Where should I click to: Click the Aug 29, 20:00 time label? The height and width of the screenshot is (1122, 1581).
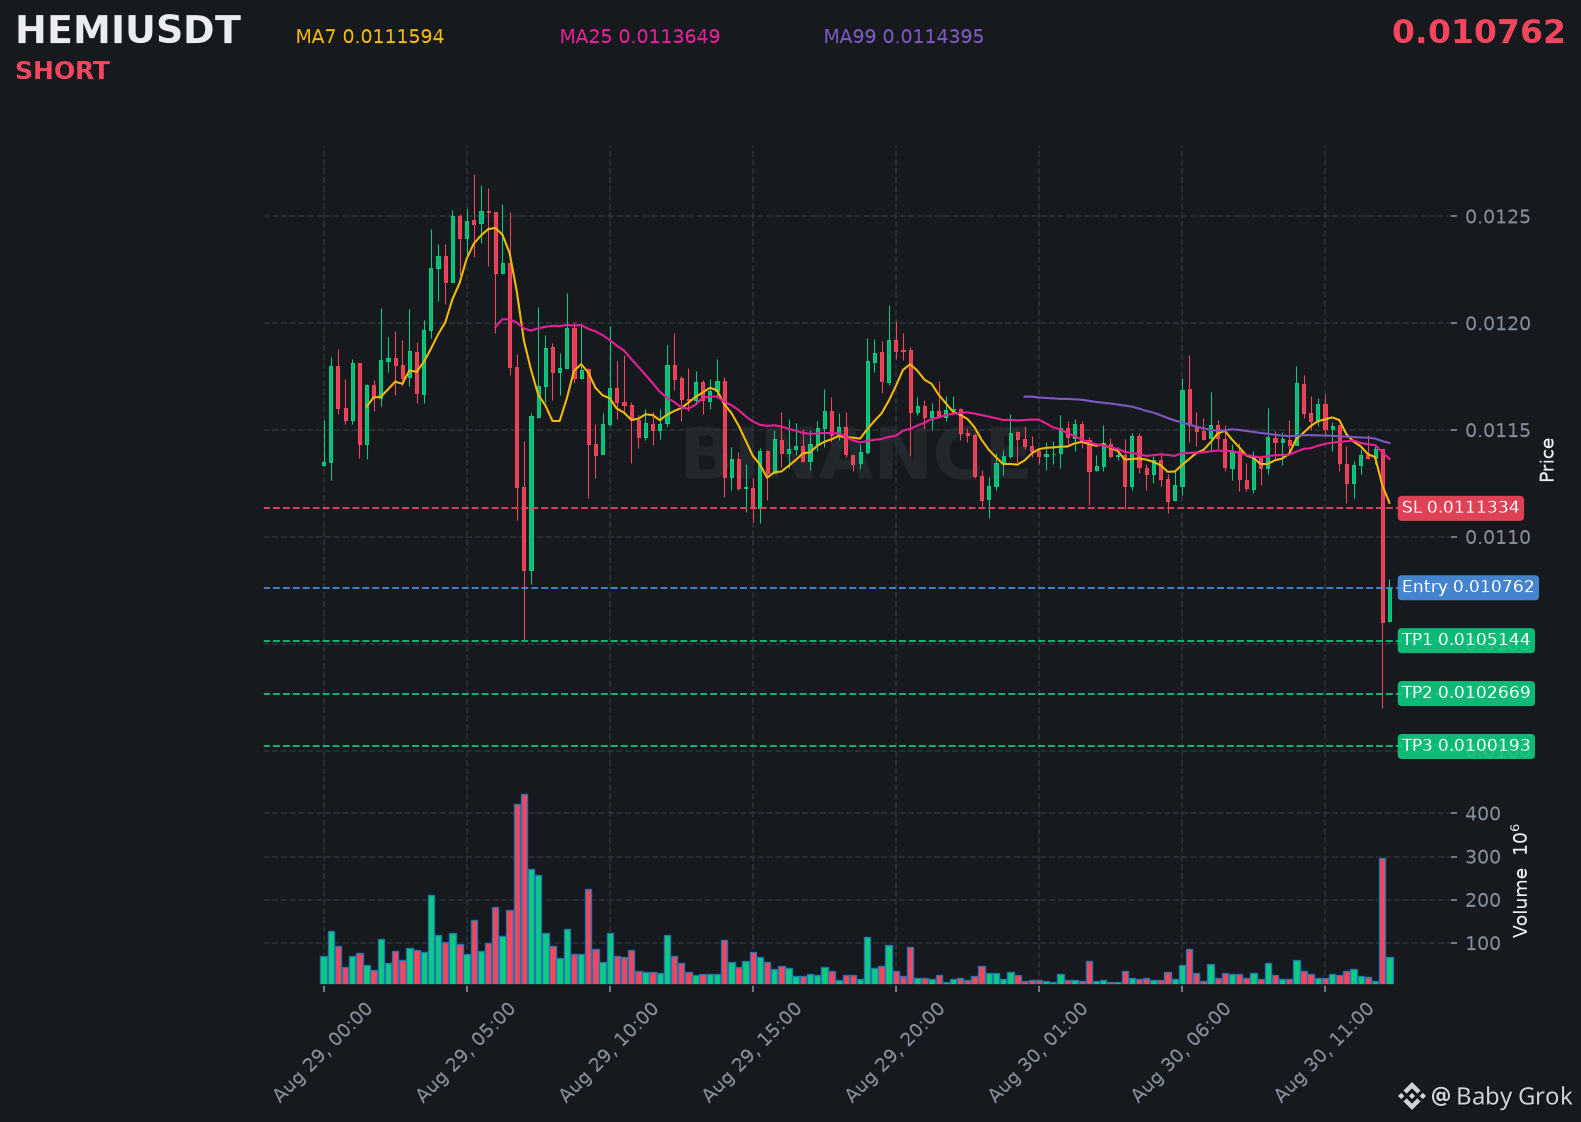(895, 1052)
